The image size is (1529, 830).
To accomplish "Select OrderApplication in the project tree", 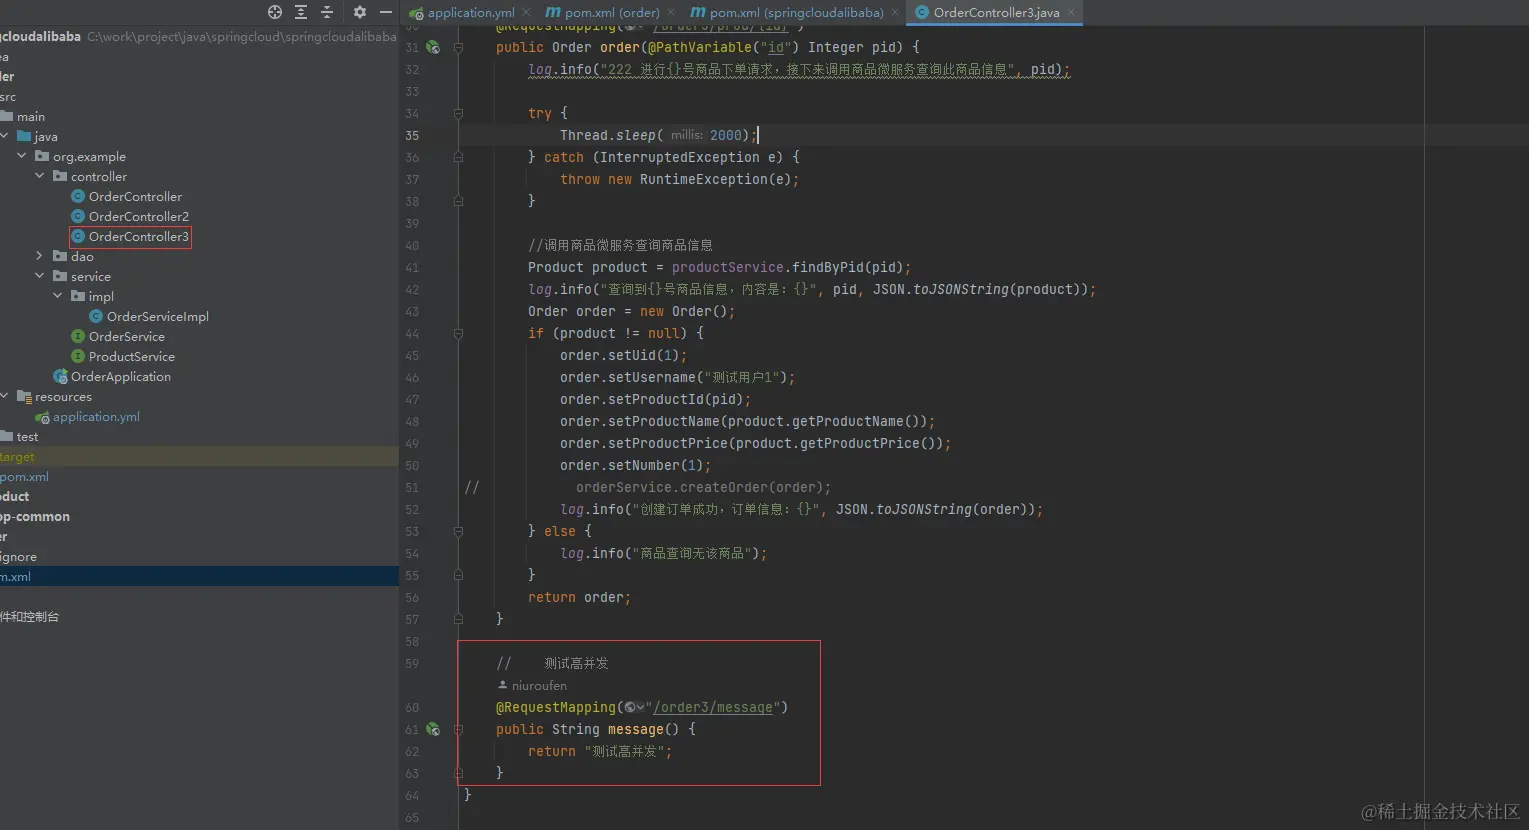I will 120,377.
